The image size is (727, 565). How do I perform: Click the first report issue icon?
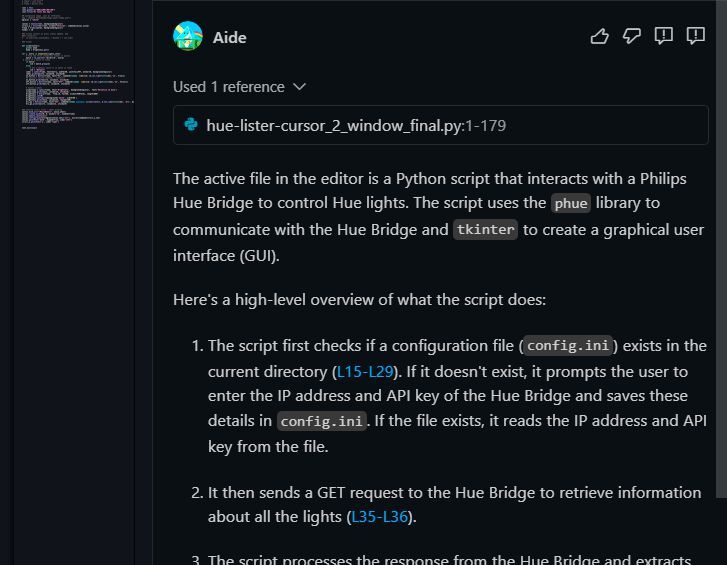pyautogui.click(x=664, y=37)
